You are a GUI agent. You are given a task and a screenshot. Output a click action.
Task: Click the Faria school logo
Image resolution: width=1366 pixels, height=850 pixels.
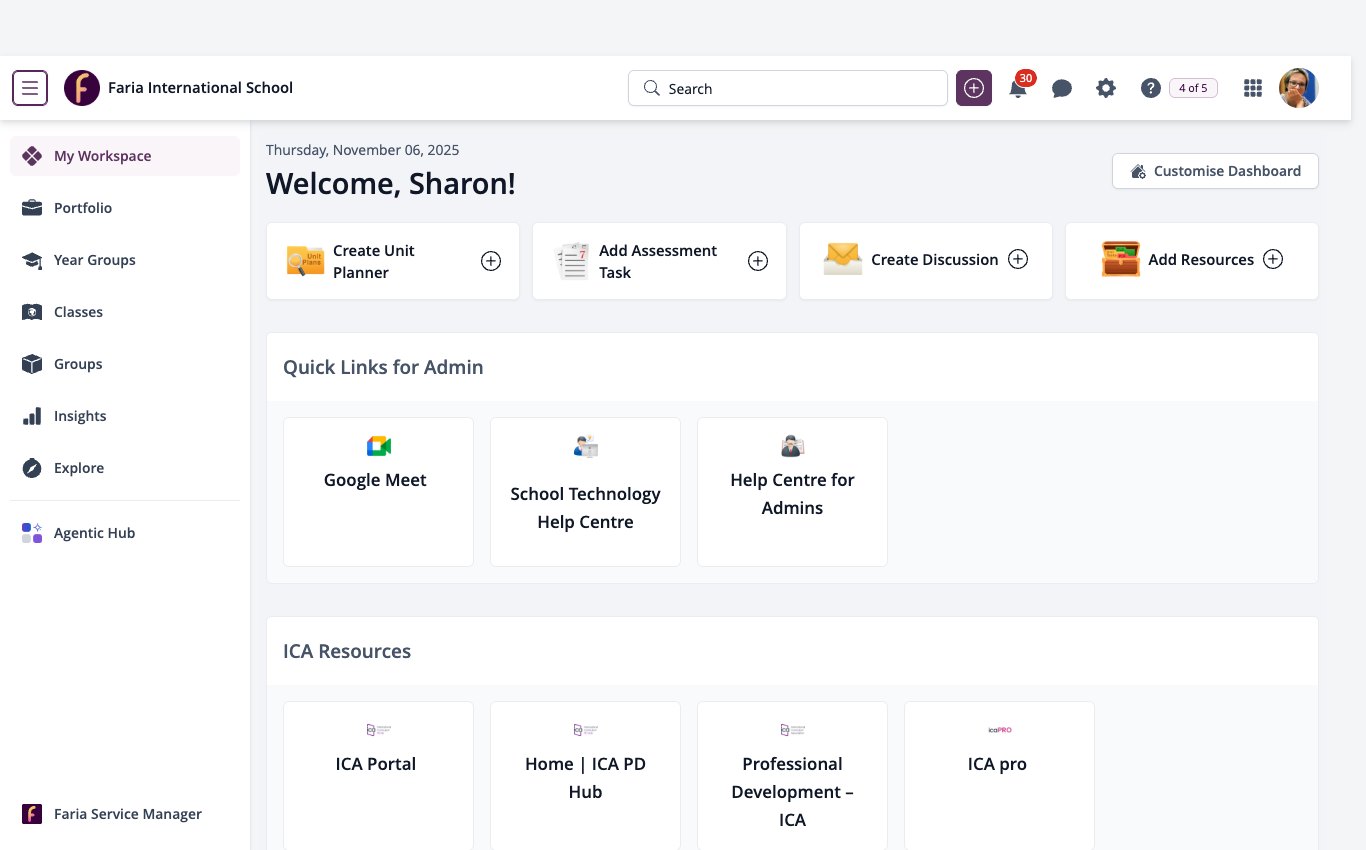point(82,88)
